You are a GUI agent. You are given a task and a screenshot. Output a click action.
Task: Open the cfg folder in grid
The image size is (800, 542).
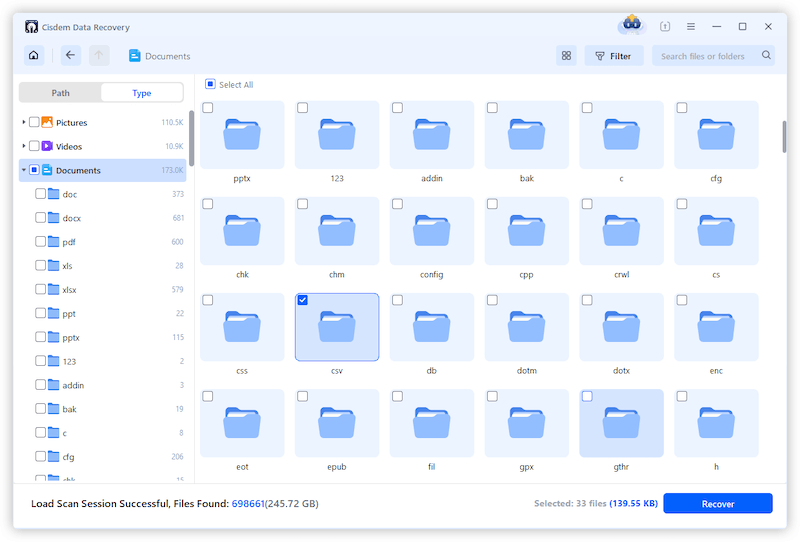point(716,135)
